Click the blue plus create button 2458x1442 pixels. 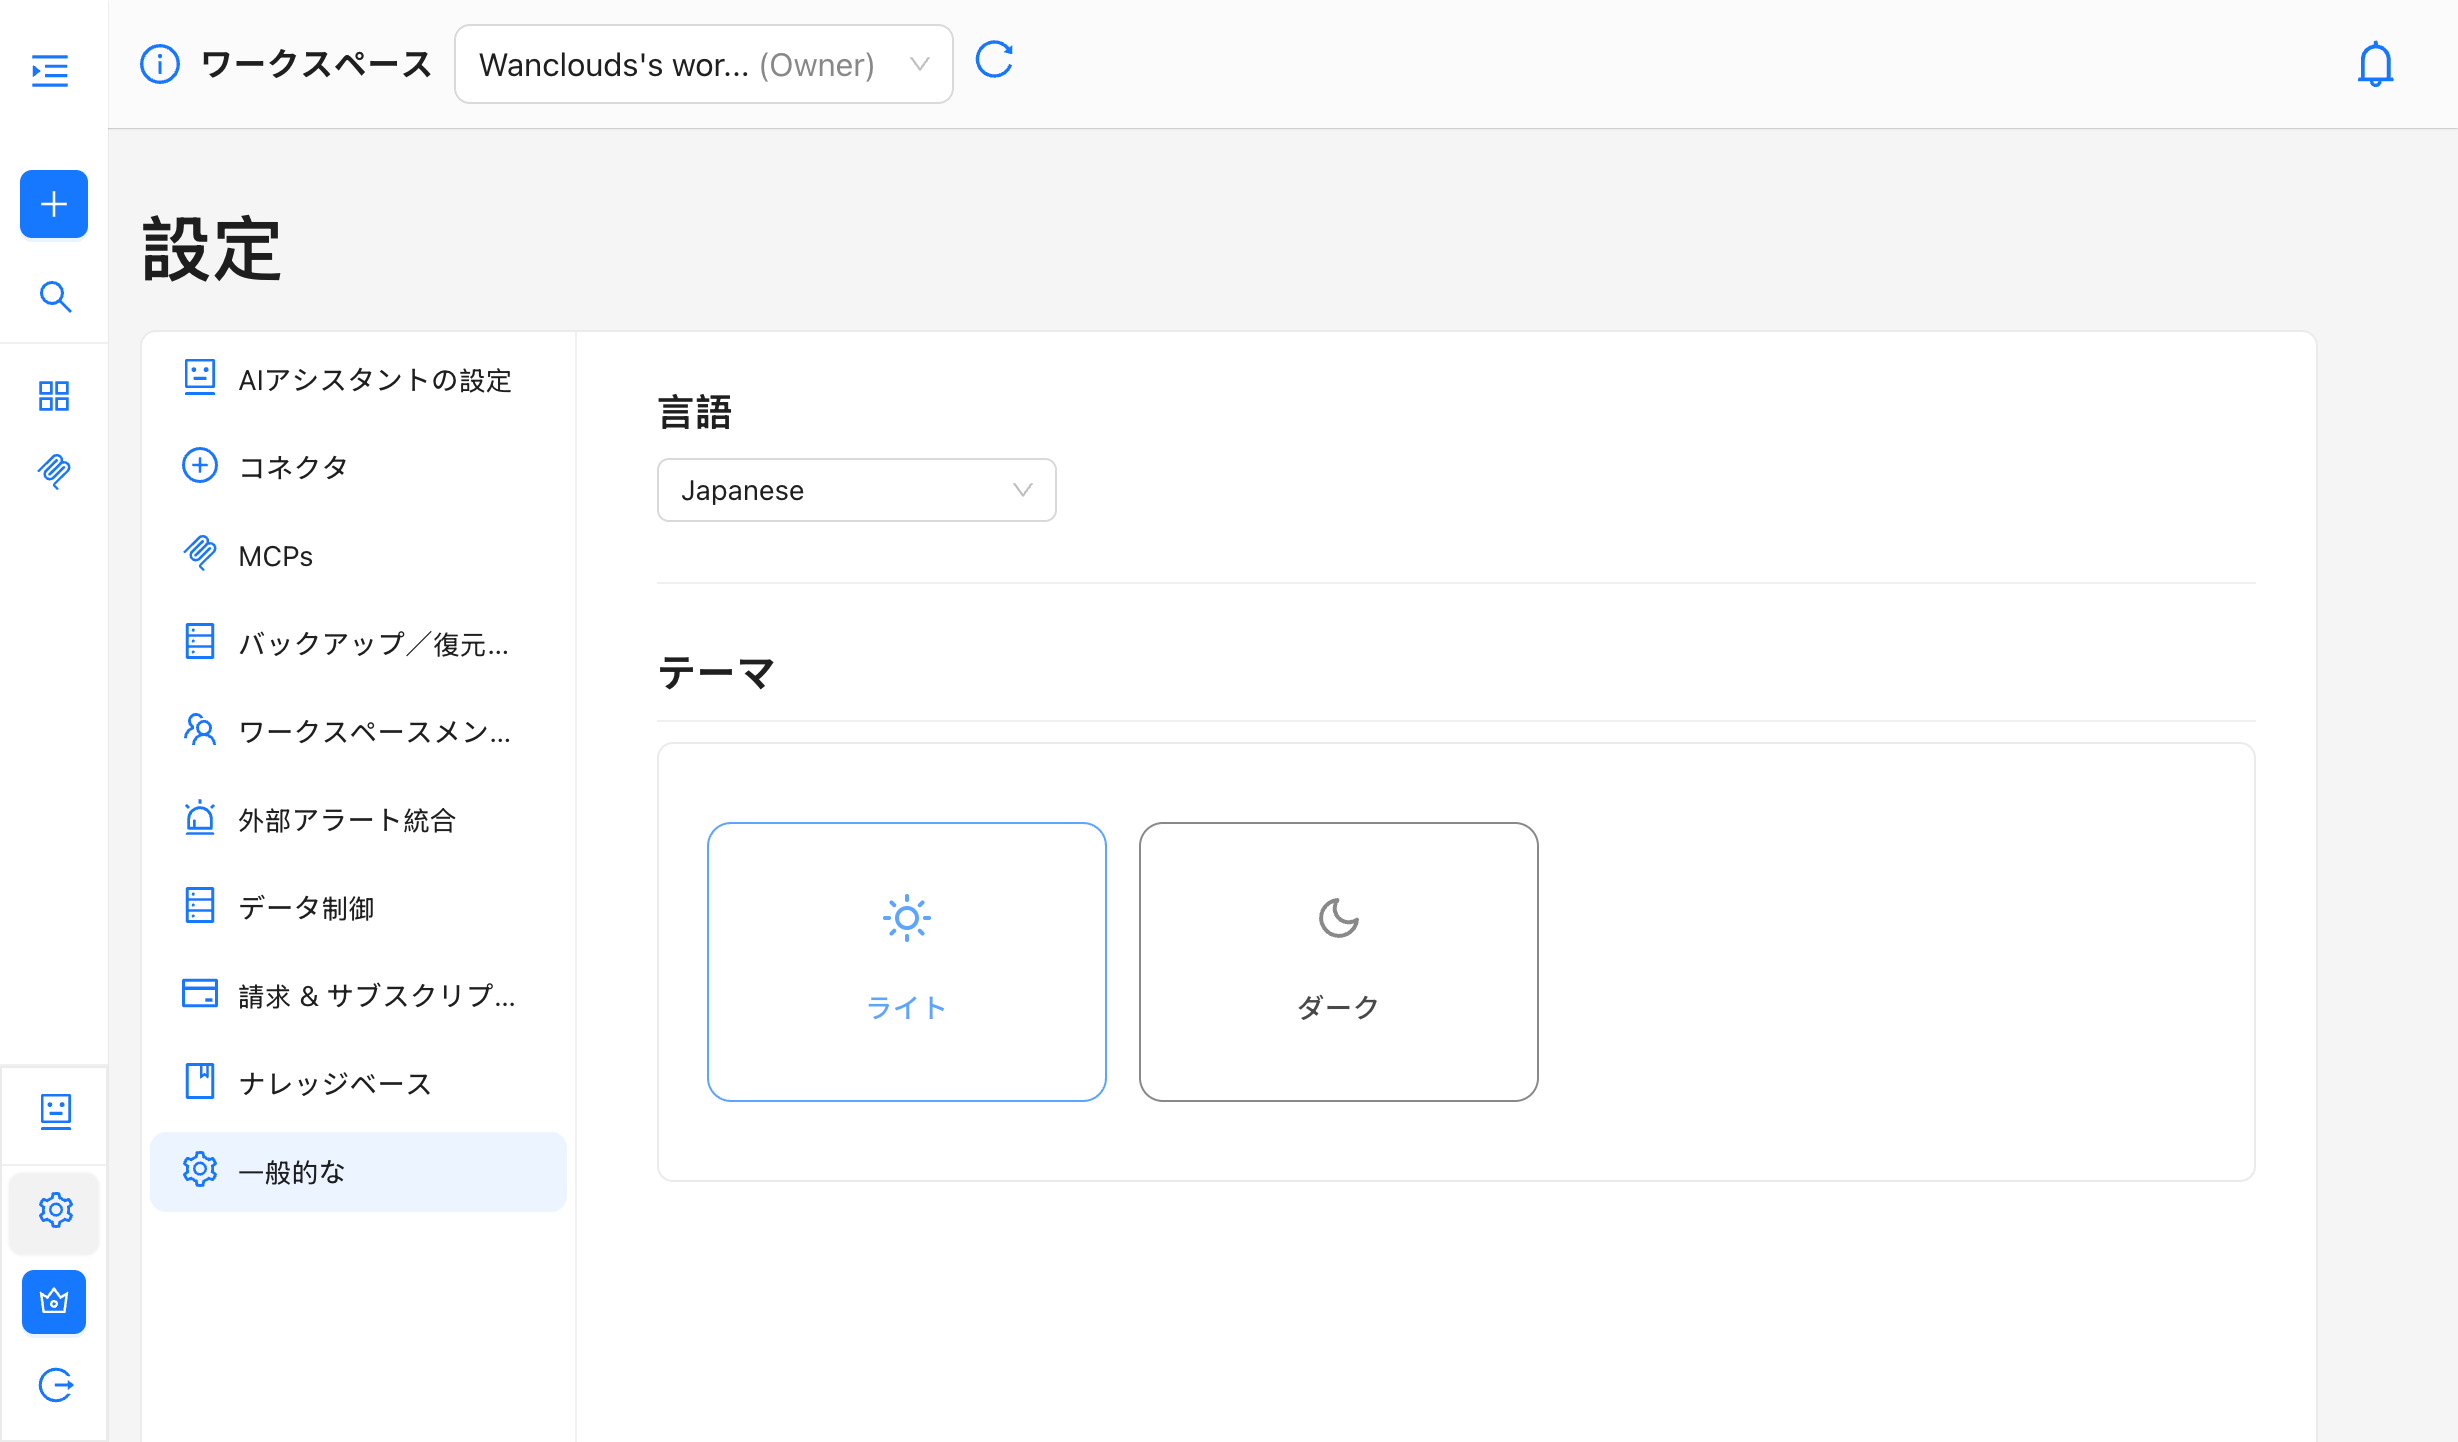click(54, 204)
